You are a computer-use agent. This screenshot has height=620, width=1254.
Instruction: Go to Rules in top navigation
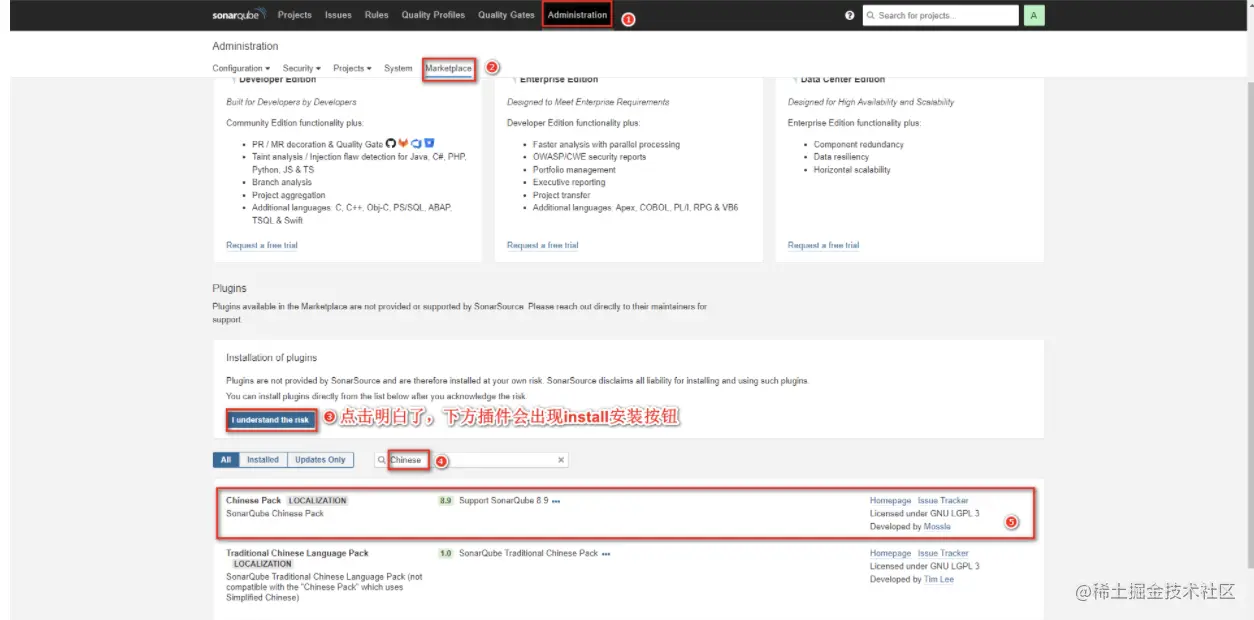(377, 15)
